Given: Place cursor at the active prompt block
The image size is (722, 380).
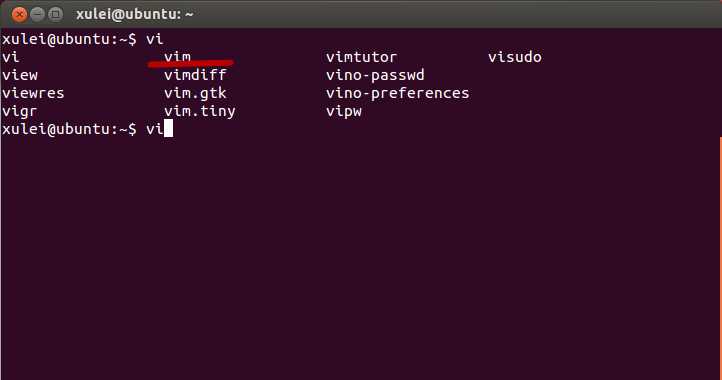Looking at the screenshot, I should [169, 129].
